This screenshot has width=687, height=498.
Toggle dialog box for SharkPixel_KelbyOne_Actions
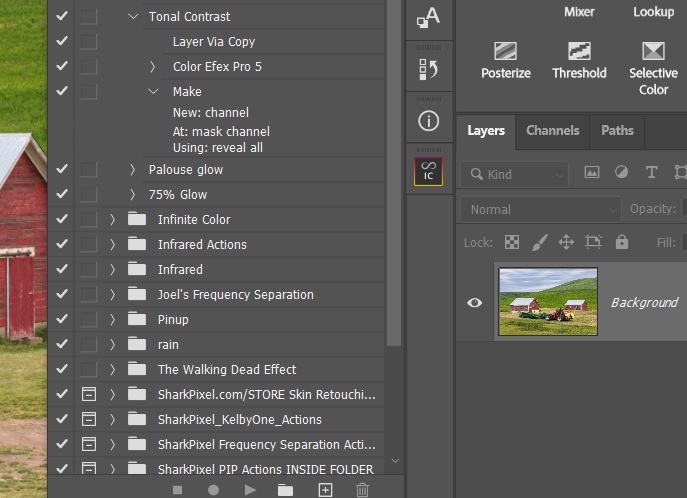pyautogui.click(x=89, y=419)
